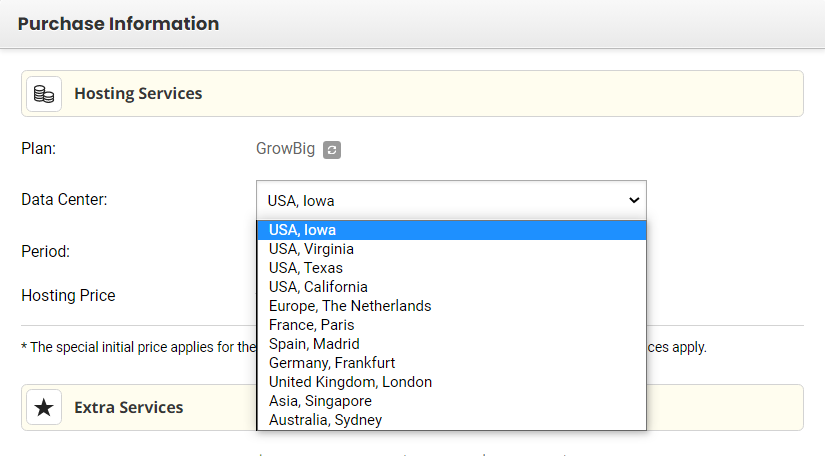
Task: Click the Data Center: label
Action: coord(64,200)
